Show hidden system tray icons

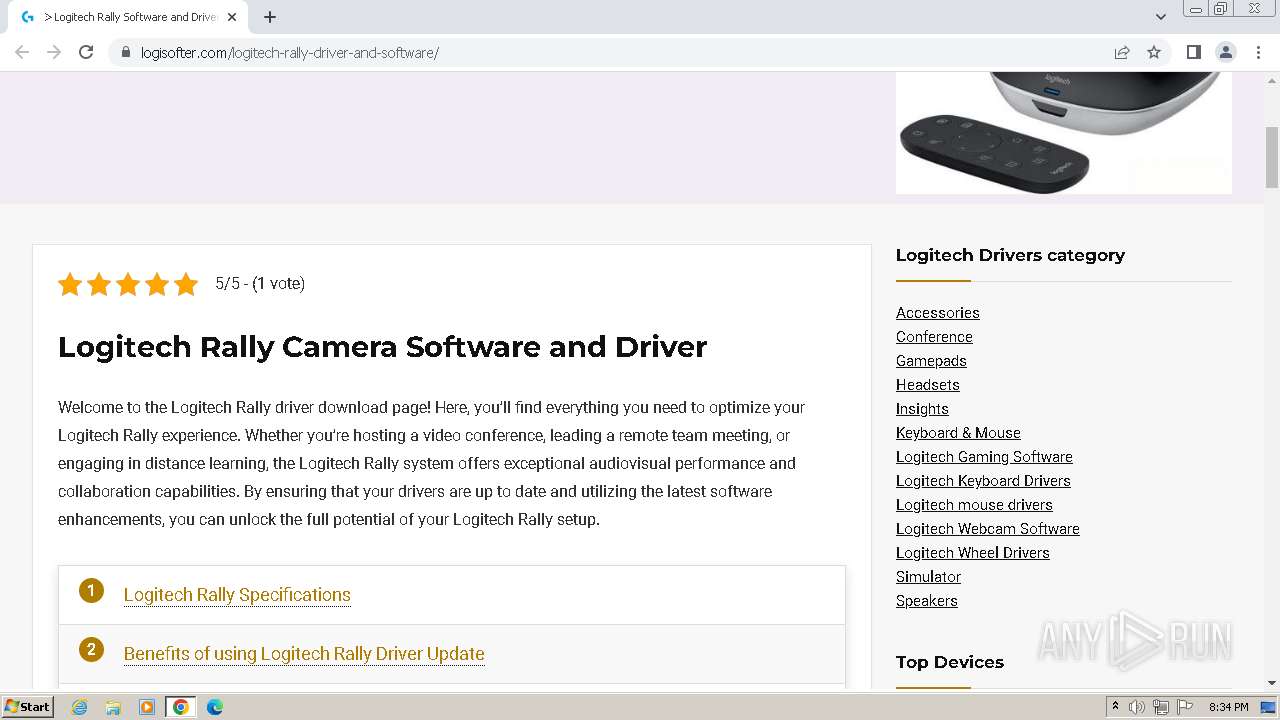click(1115, 707)
